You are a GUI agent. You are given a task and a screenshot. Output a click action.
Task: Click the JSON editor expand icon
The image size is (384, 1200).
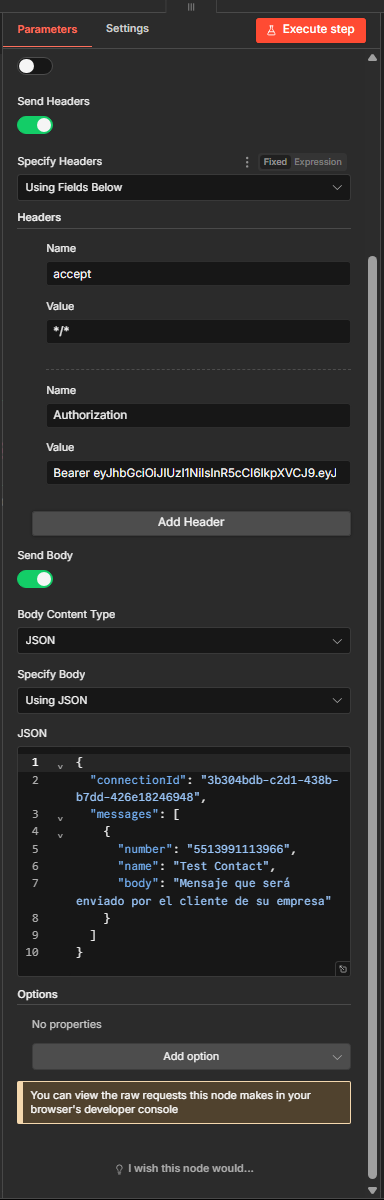pyautogui.click(x=342, y=969)
